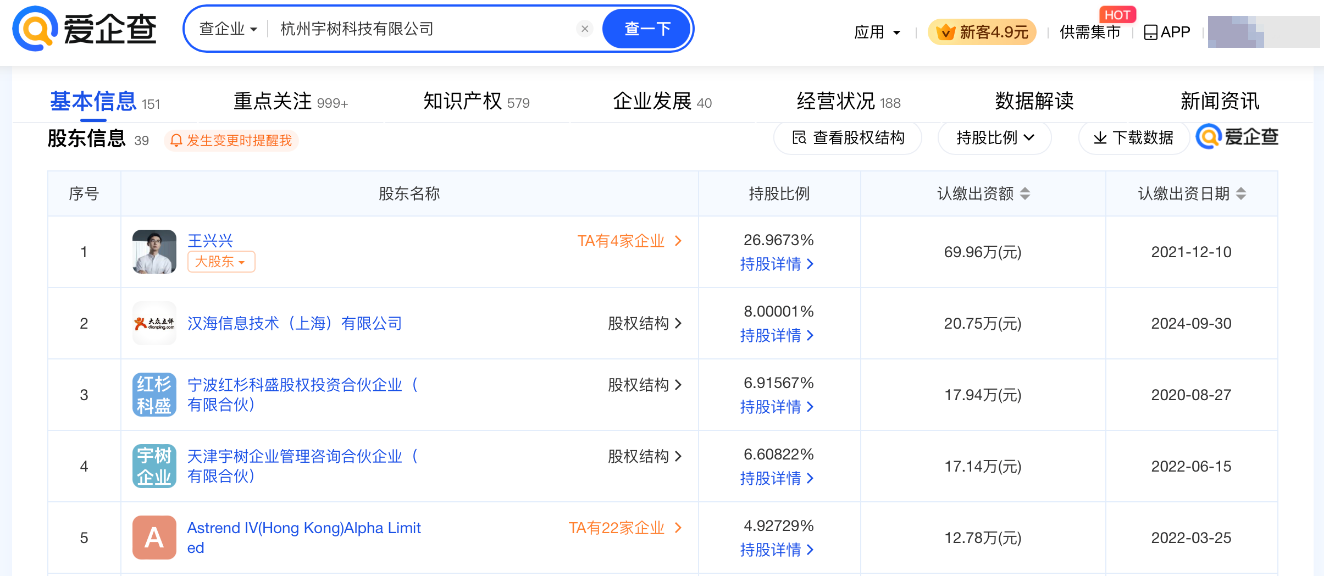Image resolution: width=1324 pixels, height=576 pixels.
Task: Select the 69.96万(元) amount cell
Action: click(x=983, y=252)
